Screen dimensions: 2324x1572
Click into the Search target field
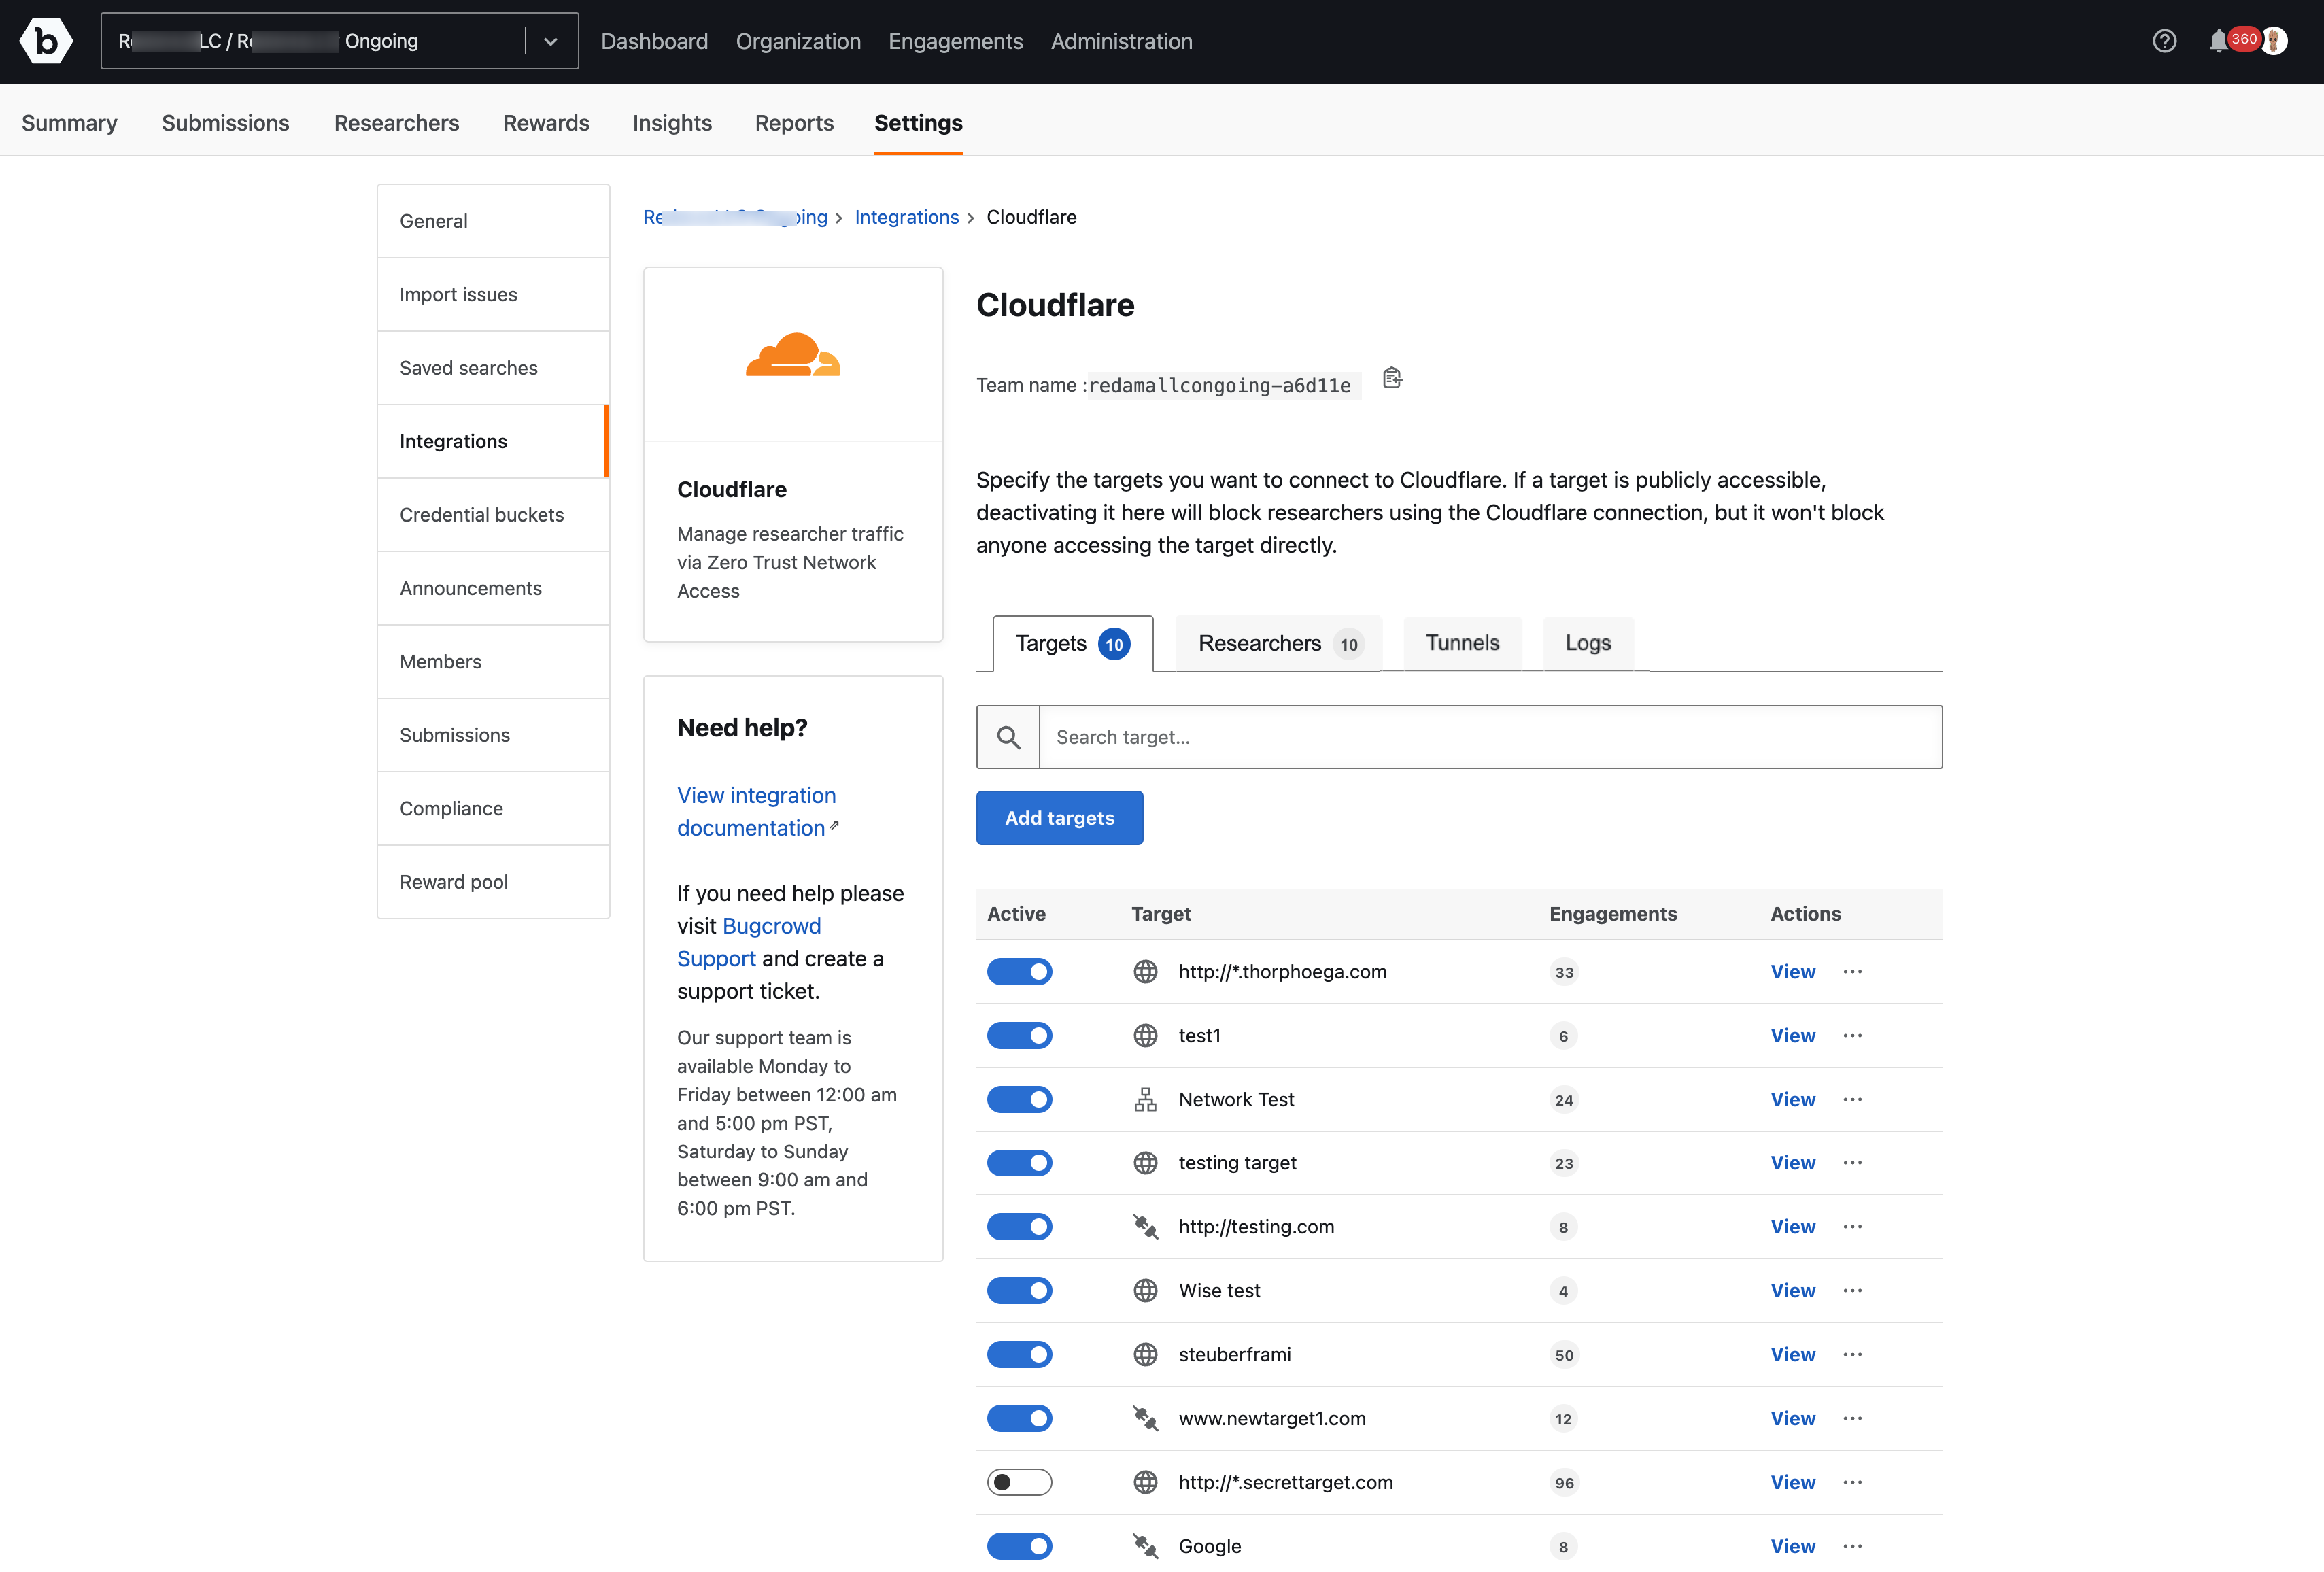[1490, 737]
